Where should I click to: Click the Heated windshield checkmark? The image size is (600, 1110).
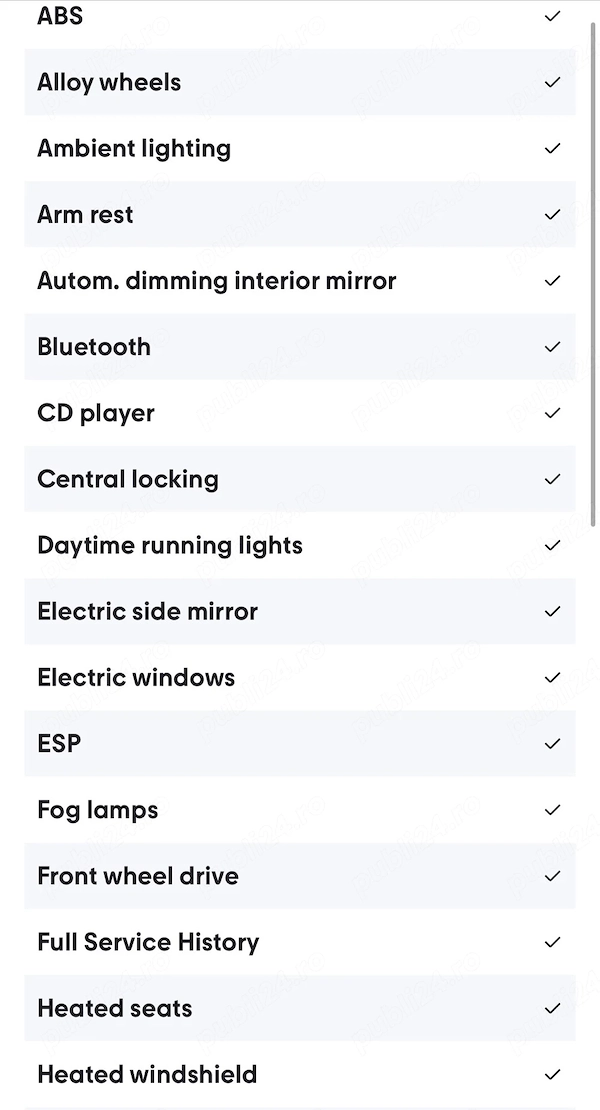coord(553,1075)
